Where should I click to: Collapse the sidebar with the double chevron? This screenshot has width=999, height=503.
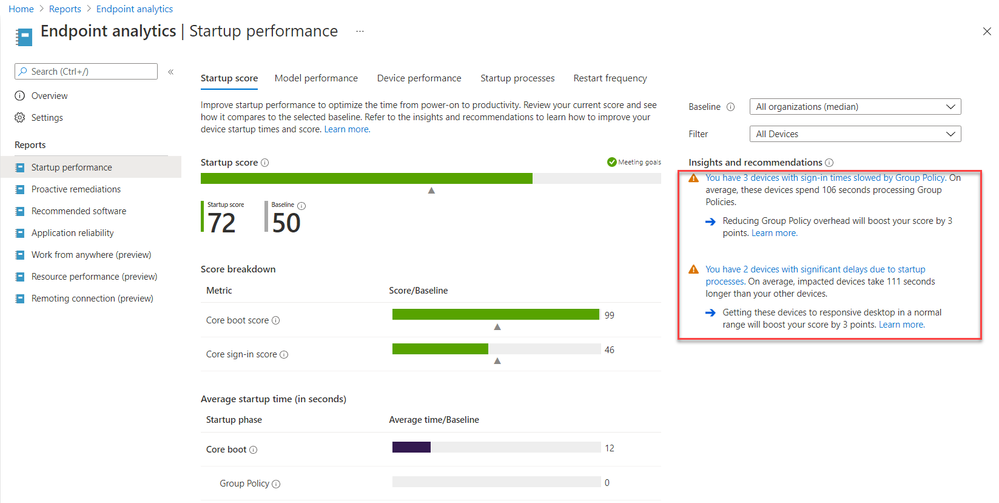pos(171,72)
